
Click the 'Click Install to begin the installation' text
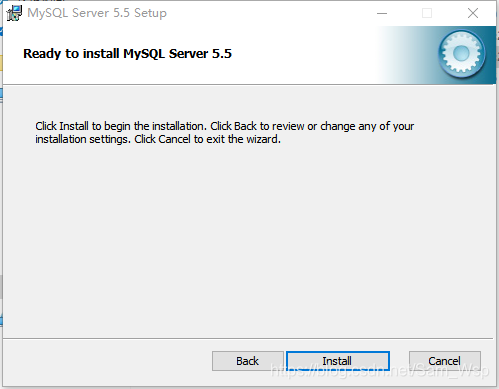pos(121,126)
